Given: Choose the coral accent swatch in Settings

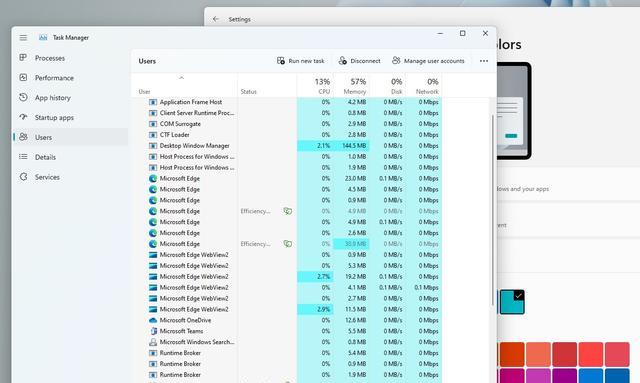Looking at the screenshot, I should coord(538,354).
